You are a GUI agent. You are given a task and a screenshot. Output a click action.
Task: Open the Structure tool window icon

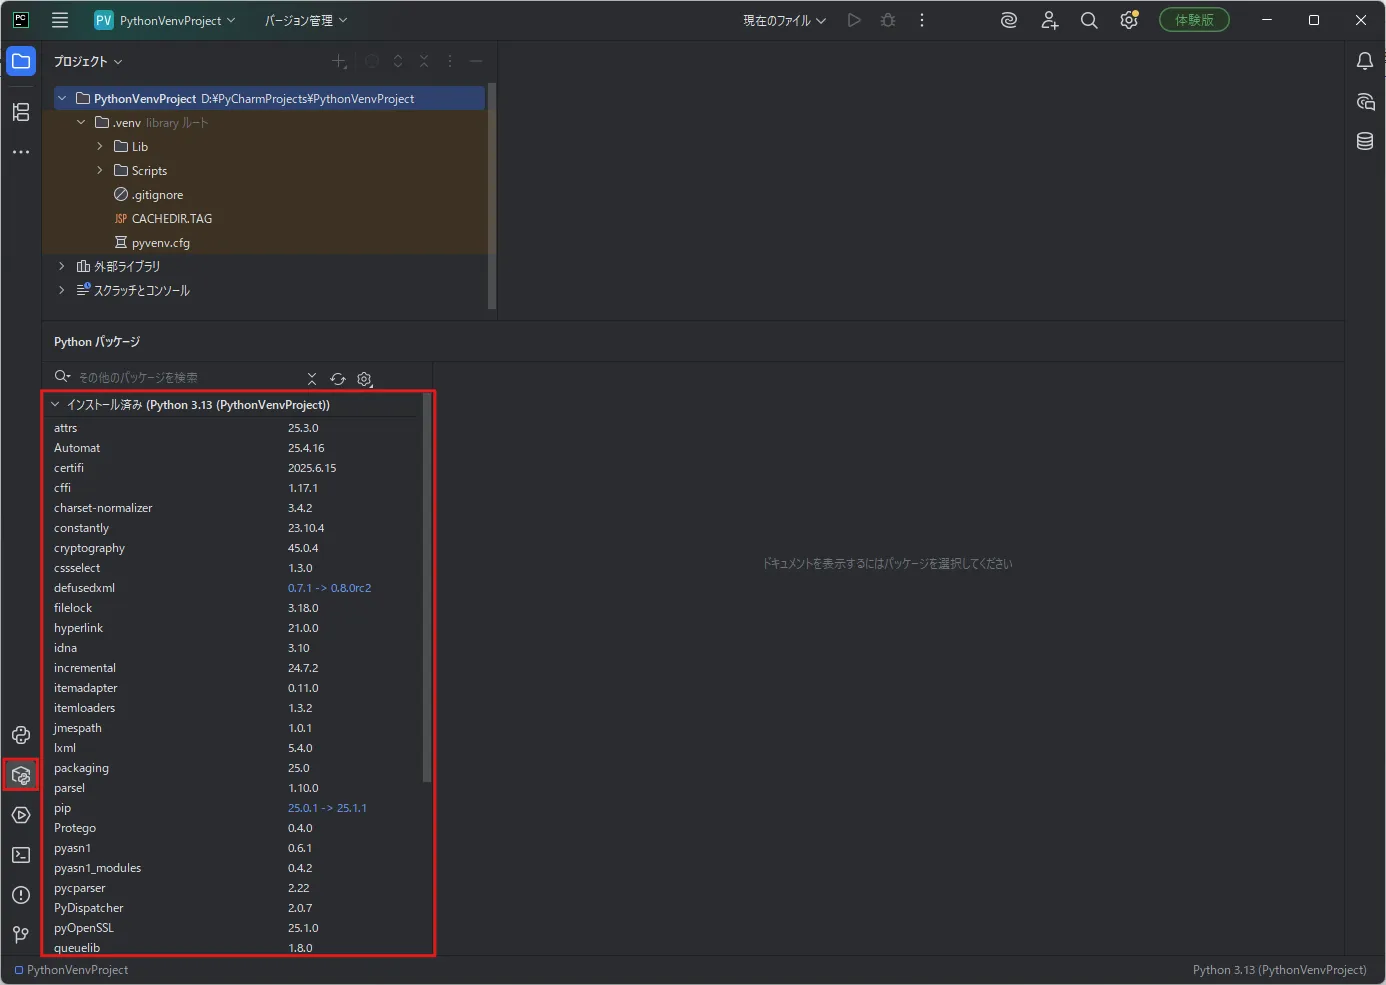tap(21, 112)
